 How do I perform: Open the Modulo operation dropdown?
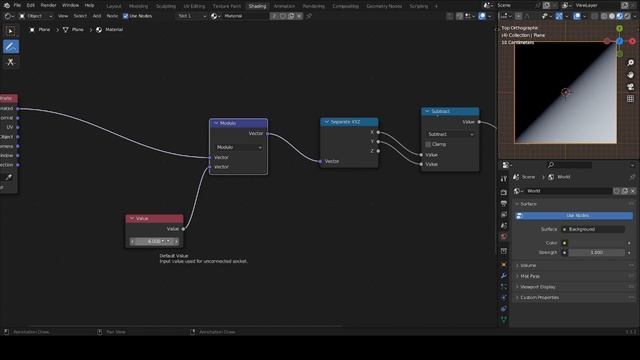[x=239, y=147]
